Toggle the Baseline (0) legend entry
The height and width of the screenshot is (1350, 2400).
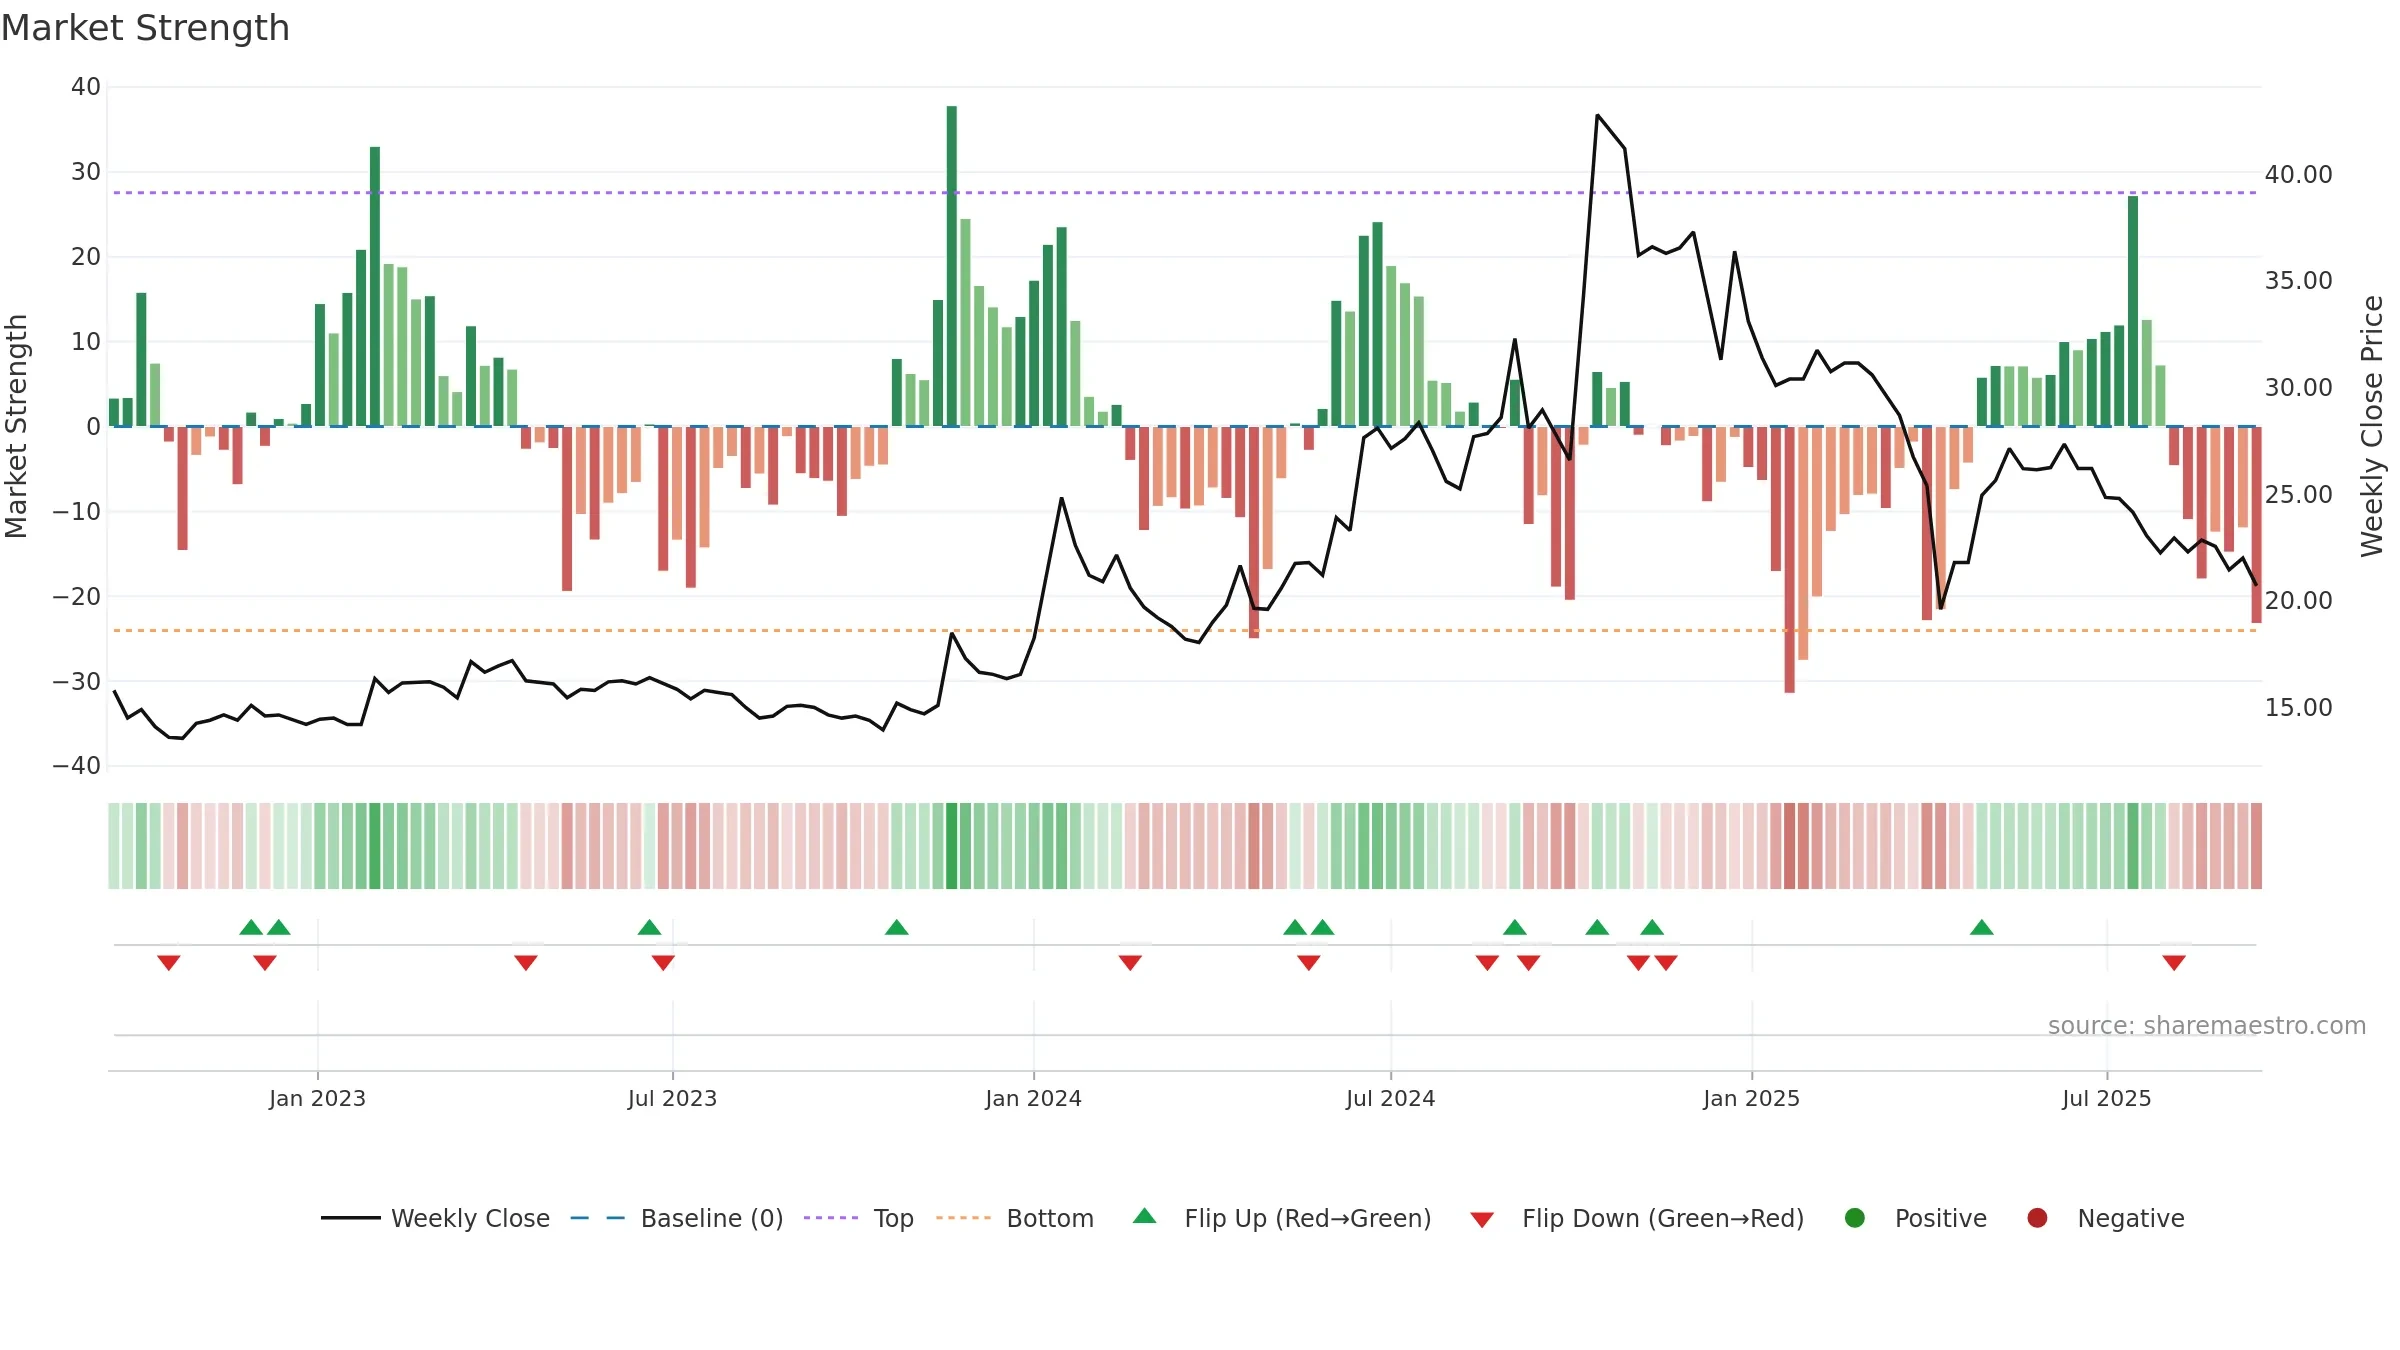(x=677, y=1218)
